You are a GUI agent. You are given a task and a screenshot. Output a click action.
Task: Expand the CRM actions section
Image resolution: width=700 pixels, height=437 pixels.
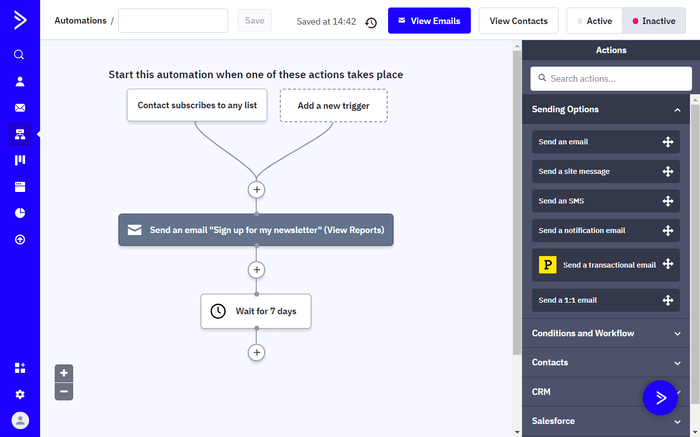(x=606, y=391)
